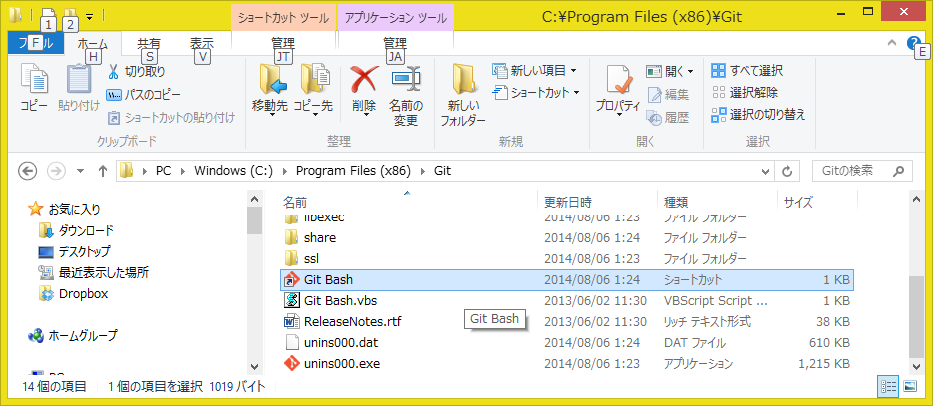Click Rename (名前の変更) icon
933x406 pixels.
[x=406, y=79]
